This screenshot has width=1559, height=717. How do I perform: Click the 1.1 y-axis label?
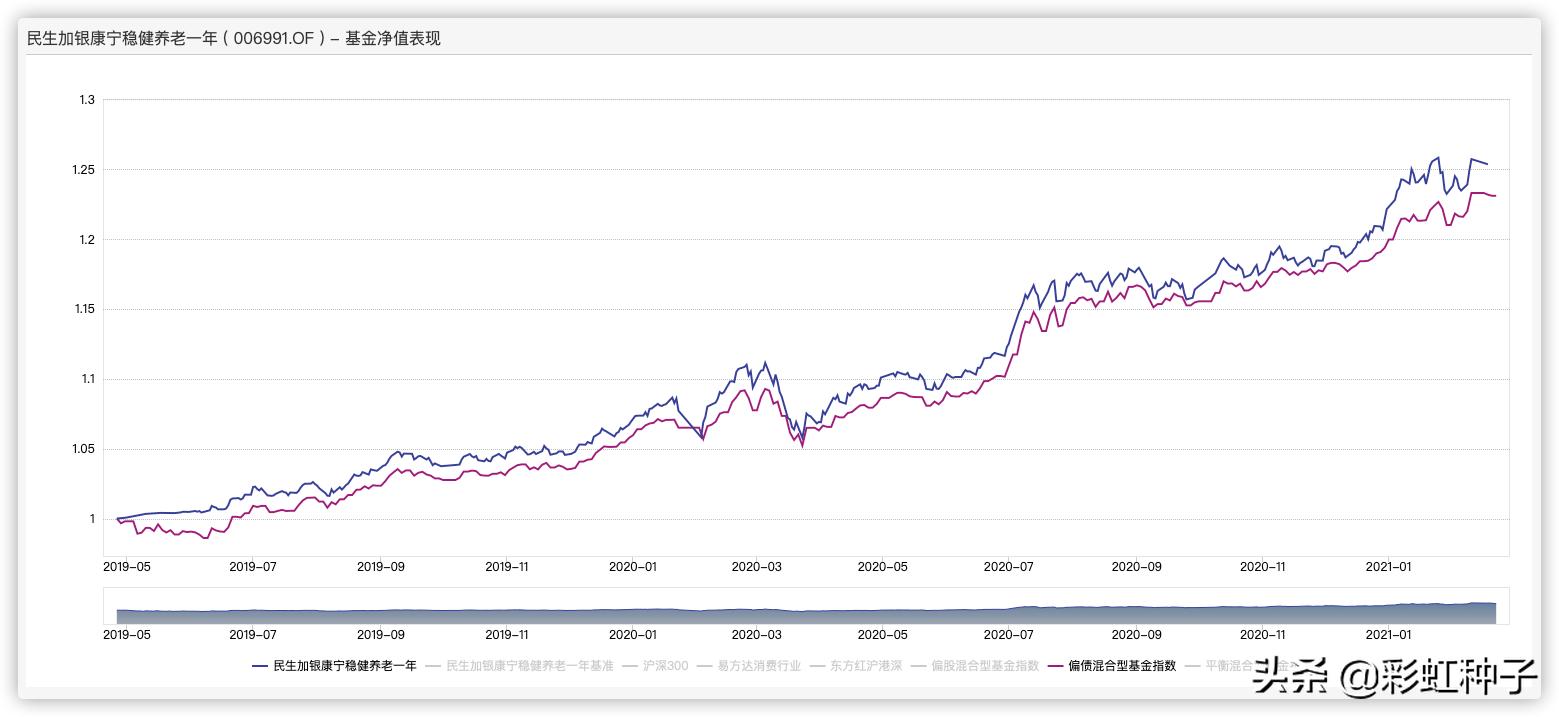tap(86, 379)
